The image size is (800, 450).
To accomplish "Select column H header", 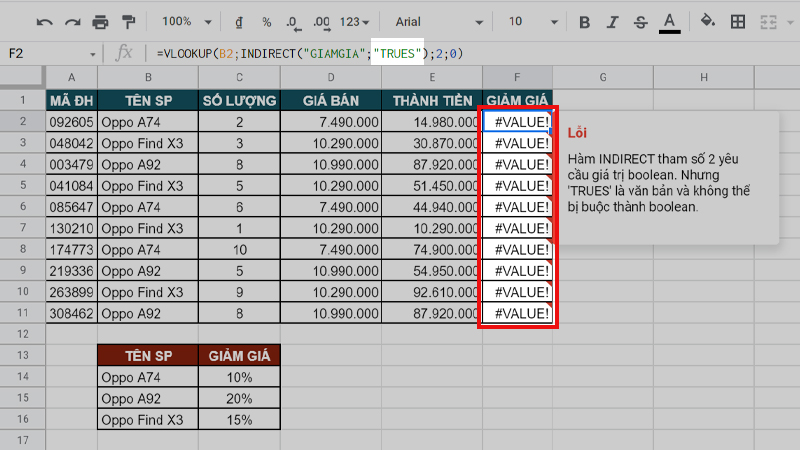I will click(x=704, y=77).
